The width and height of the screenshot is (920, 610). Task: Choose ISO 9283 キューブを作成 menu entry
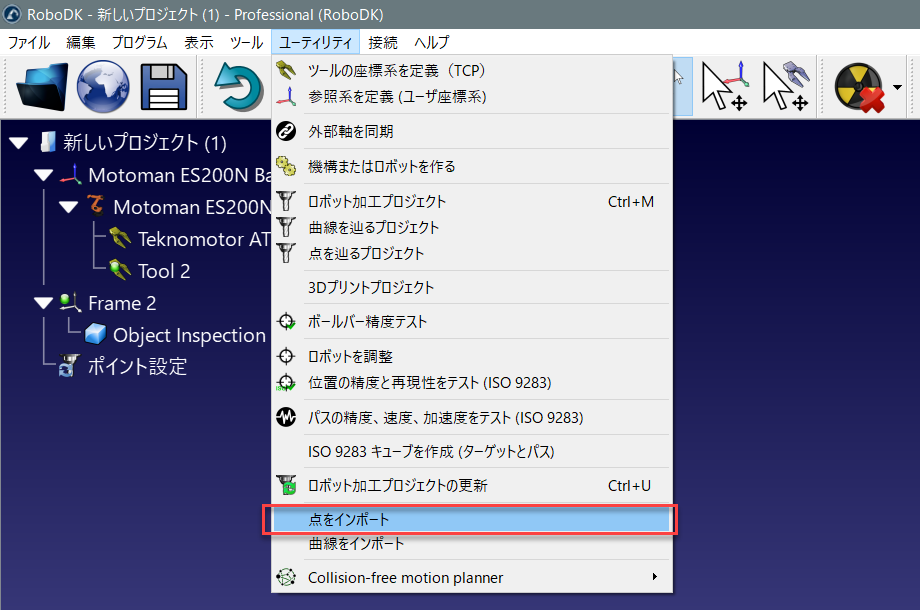tap(472, 452)
